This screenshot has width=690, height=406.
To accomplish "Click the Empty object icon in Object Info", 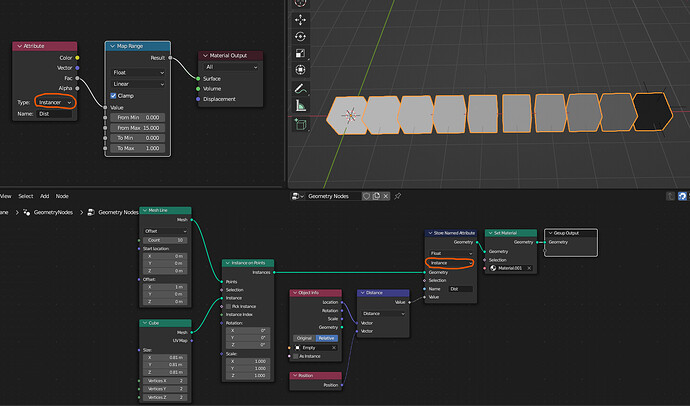I will pos(298,347).
